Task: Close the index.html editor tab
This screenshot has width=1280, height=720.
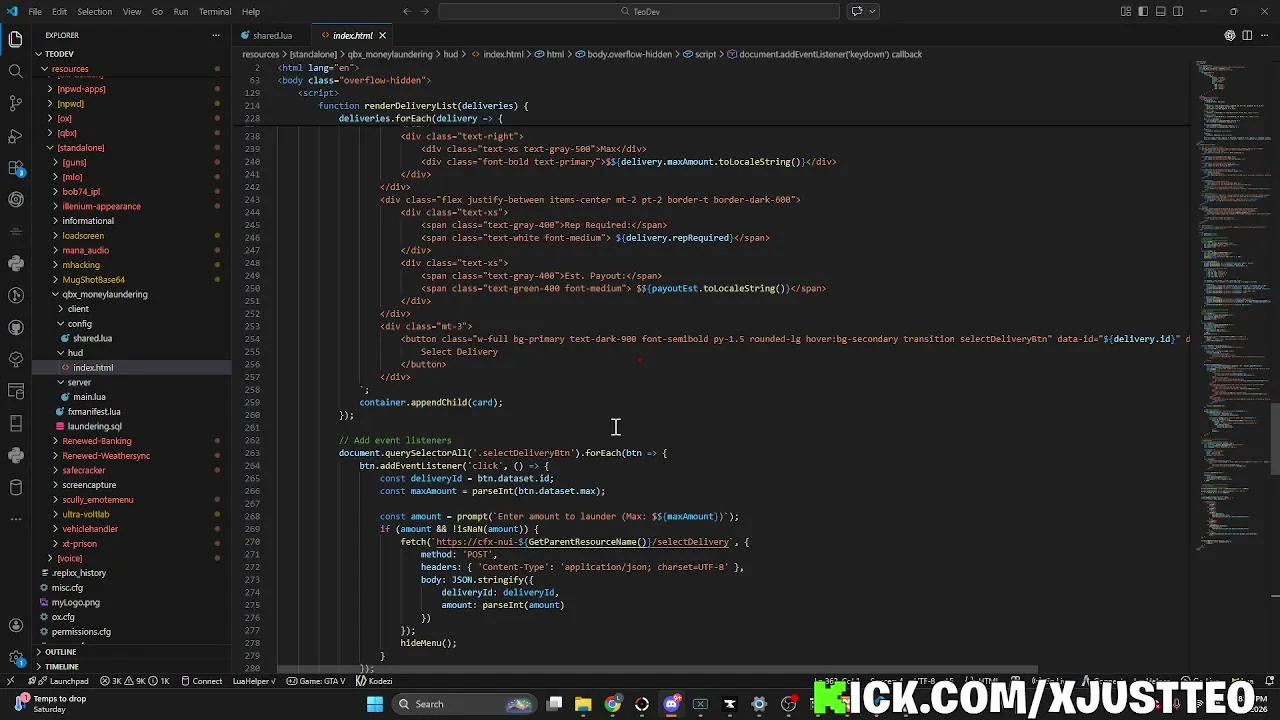Action: (x=382, y=35)
